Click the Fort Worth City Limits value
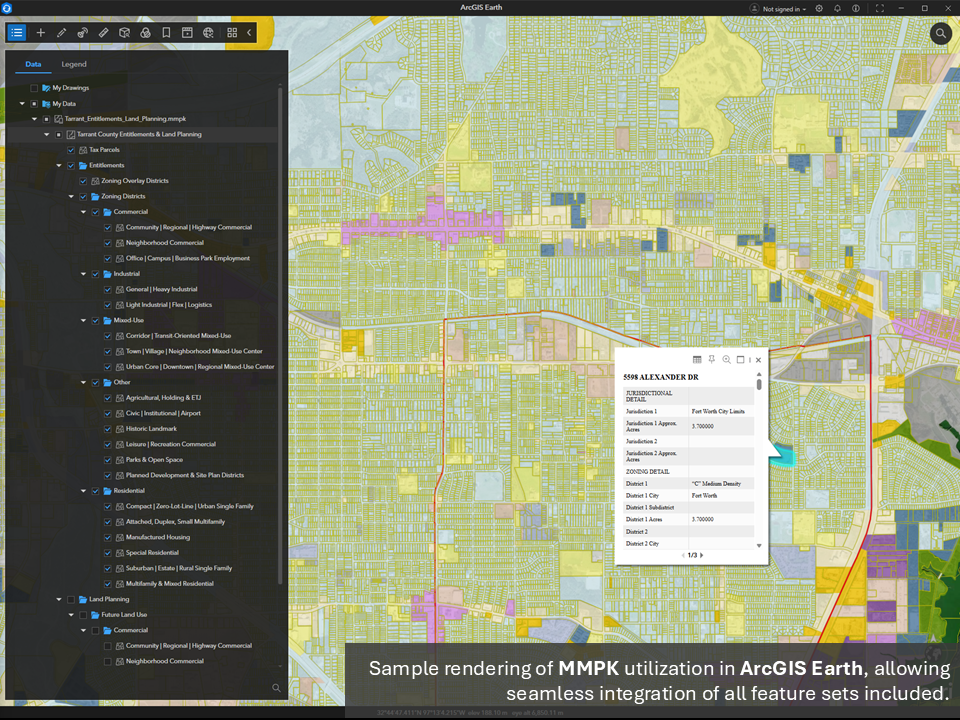Screen dimensions: 960x720 (x=718, y=411)
